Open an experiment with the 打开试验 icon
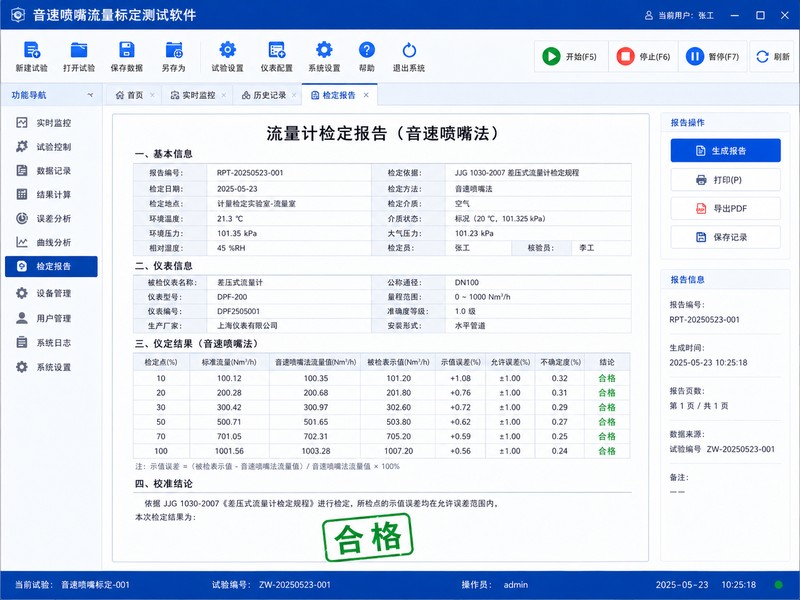Viewport: 800px width, 600px height. point(79,50)
